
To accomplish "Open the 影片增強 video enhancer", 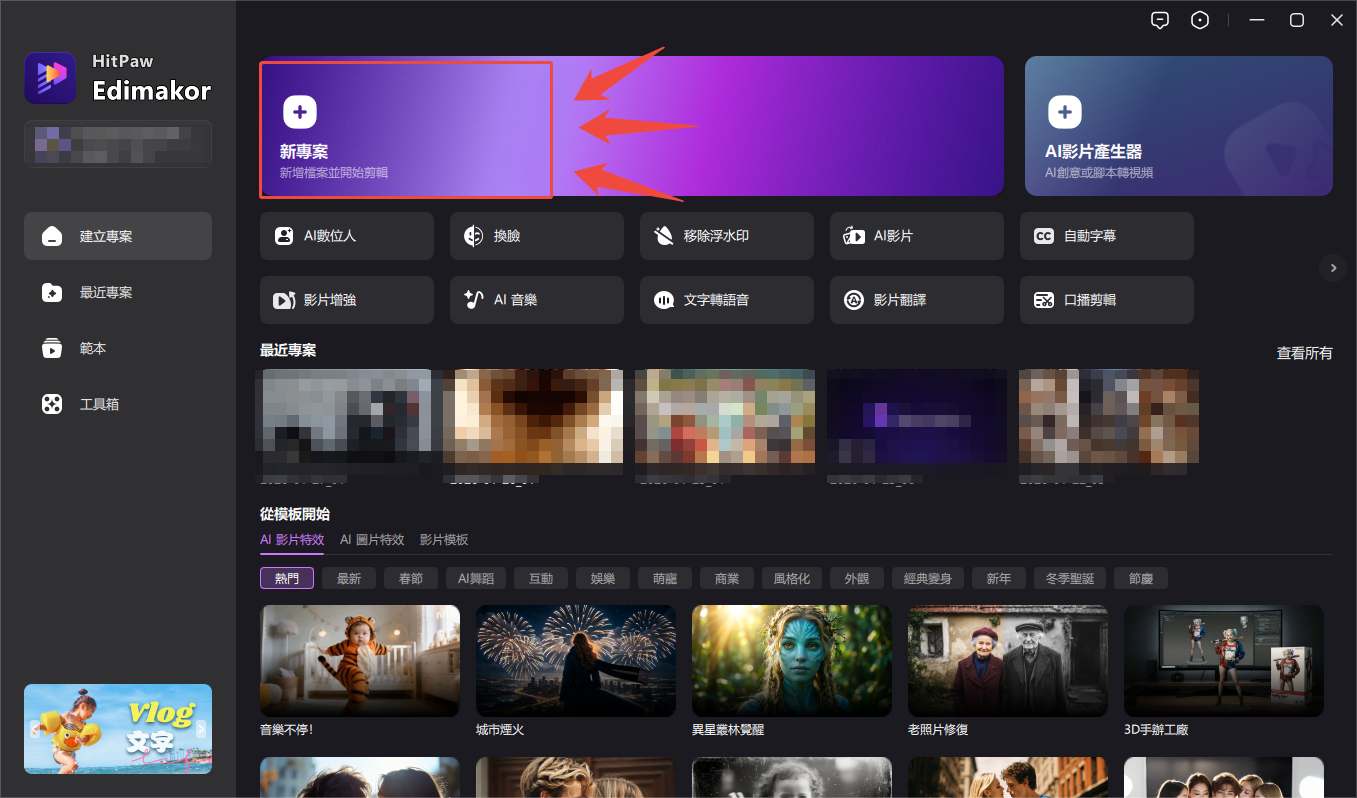I will coord(346,300).
